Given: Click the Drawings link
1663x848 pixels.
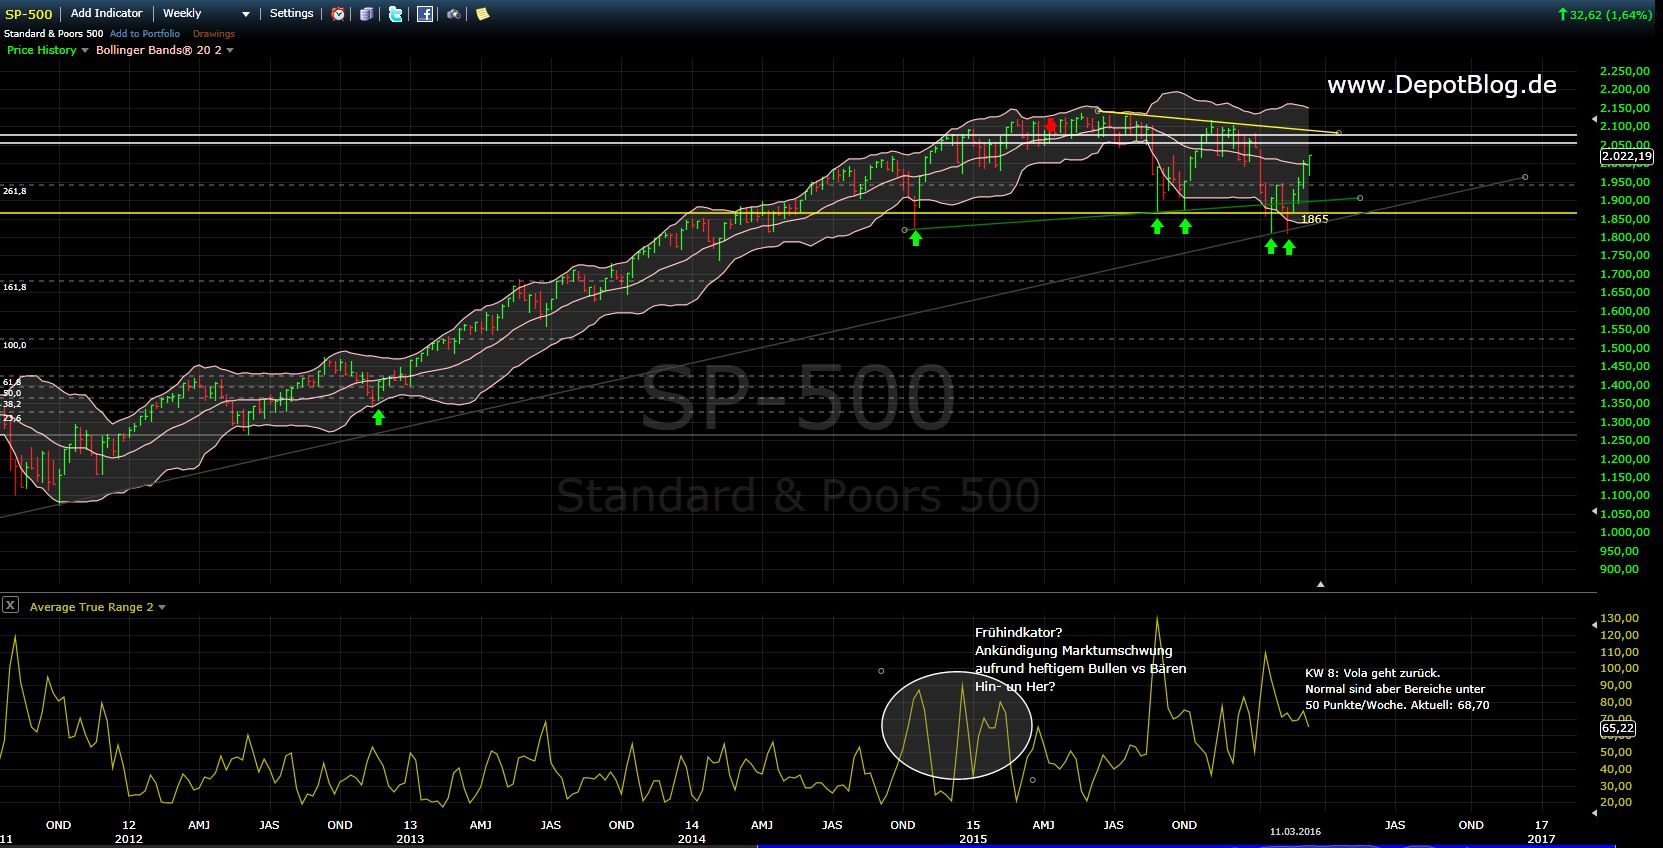Looking at the screenshot, I should click(213, 34).
